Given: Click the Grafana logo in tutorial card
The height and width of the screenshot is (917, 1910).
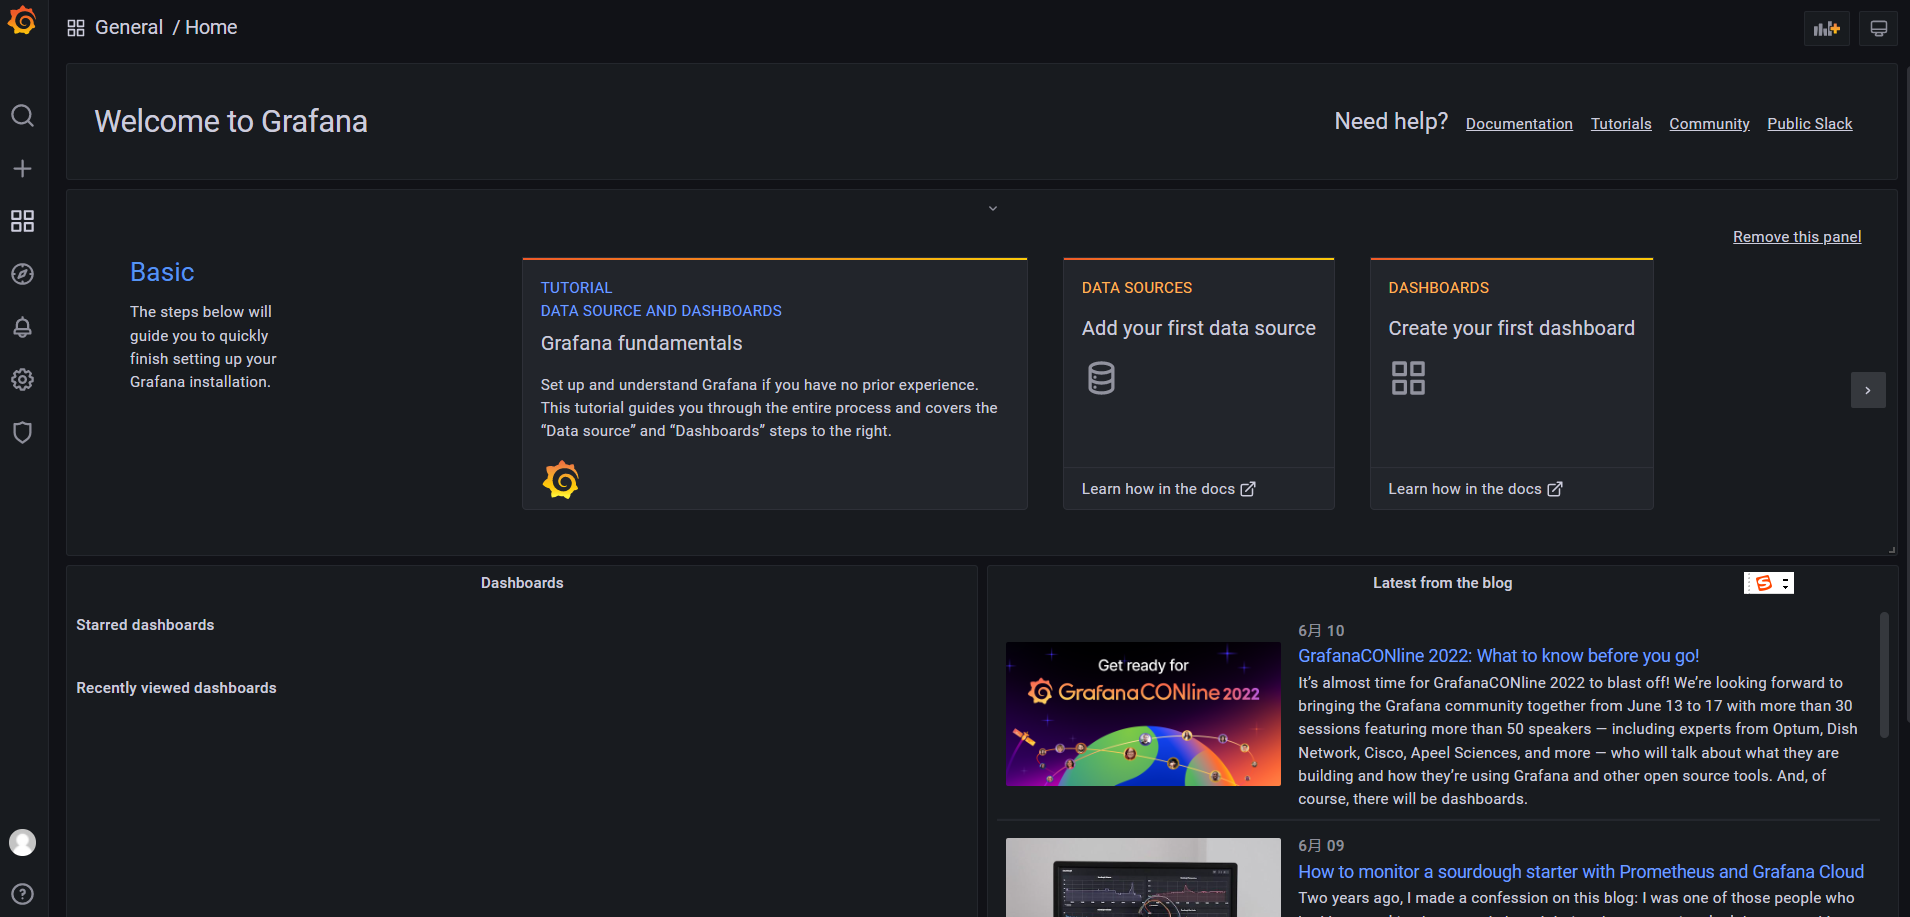Looking at the screenshot, I should [561, 480].
